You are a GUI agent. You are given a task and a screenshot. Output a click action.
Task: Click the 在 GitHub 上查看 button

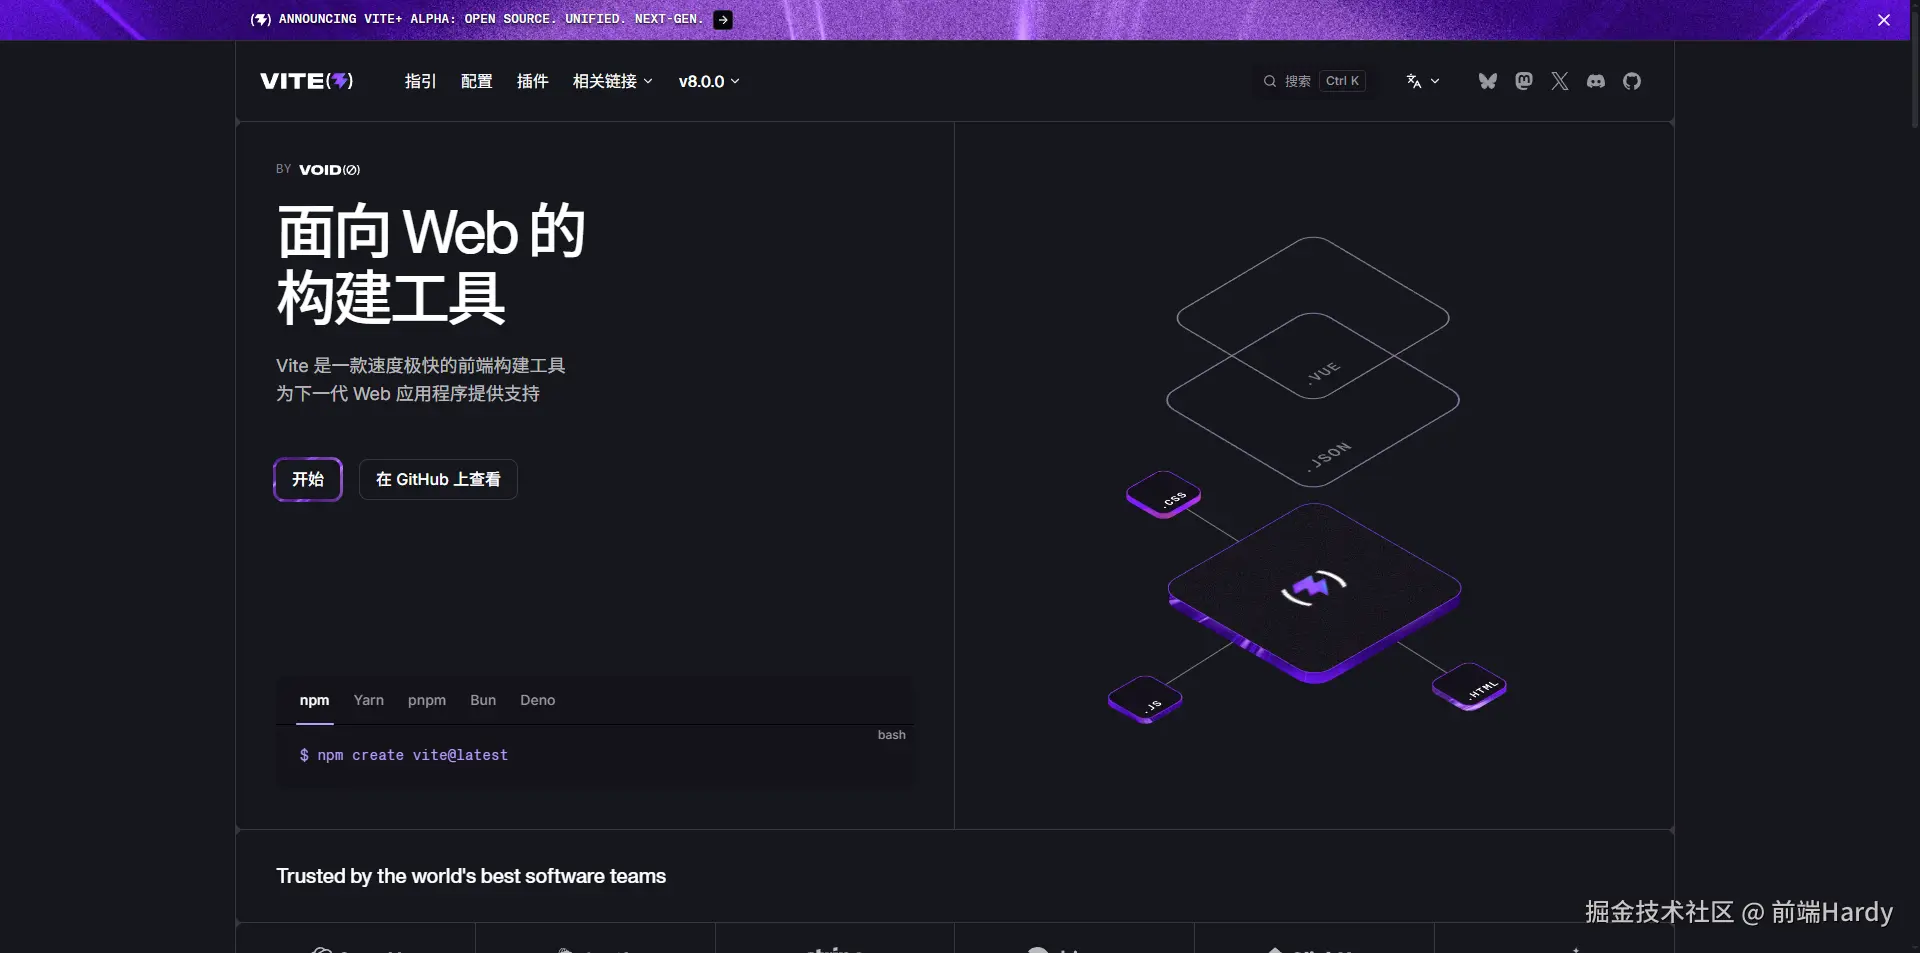tap(438, 480)
